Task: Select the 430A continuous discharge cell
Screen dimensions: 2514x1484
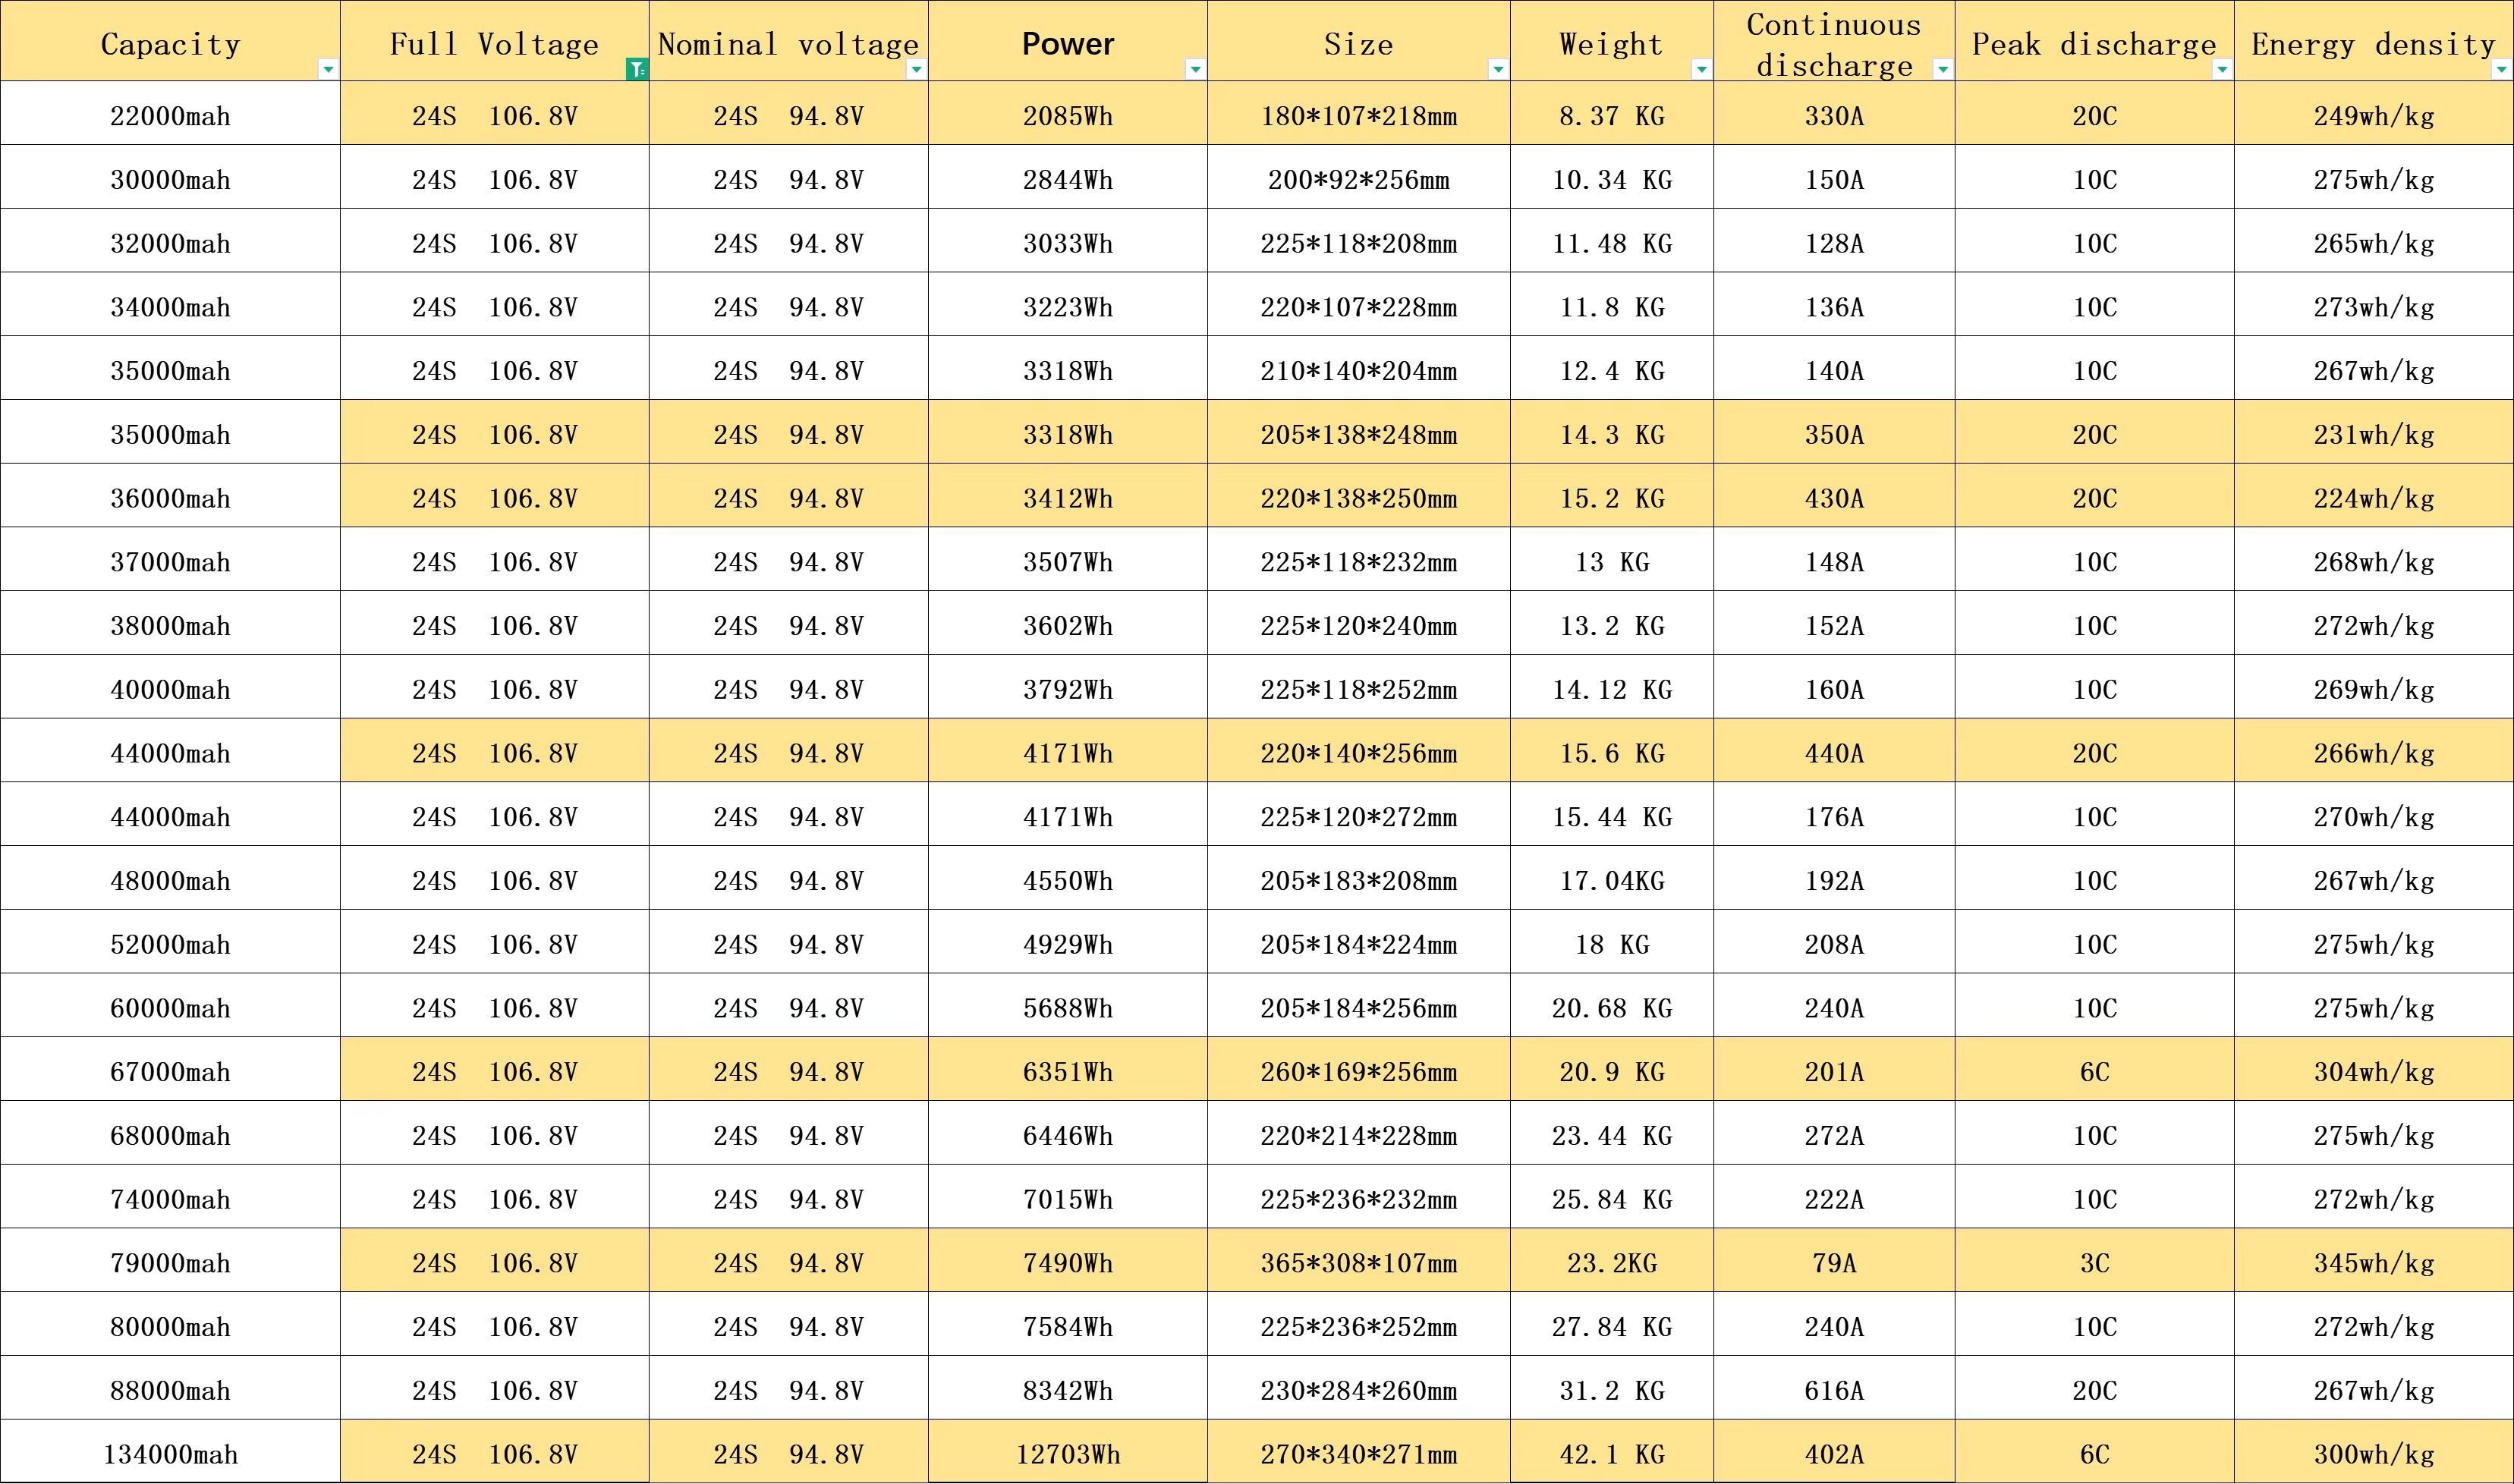Action: [x=1834, y=496]
